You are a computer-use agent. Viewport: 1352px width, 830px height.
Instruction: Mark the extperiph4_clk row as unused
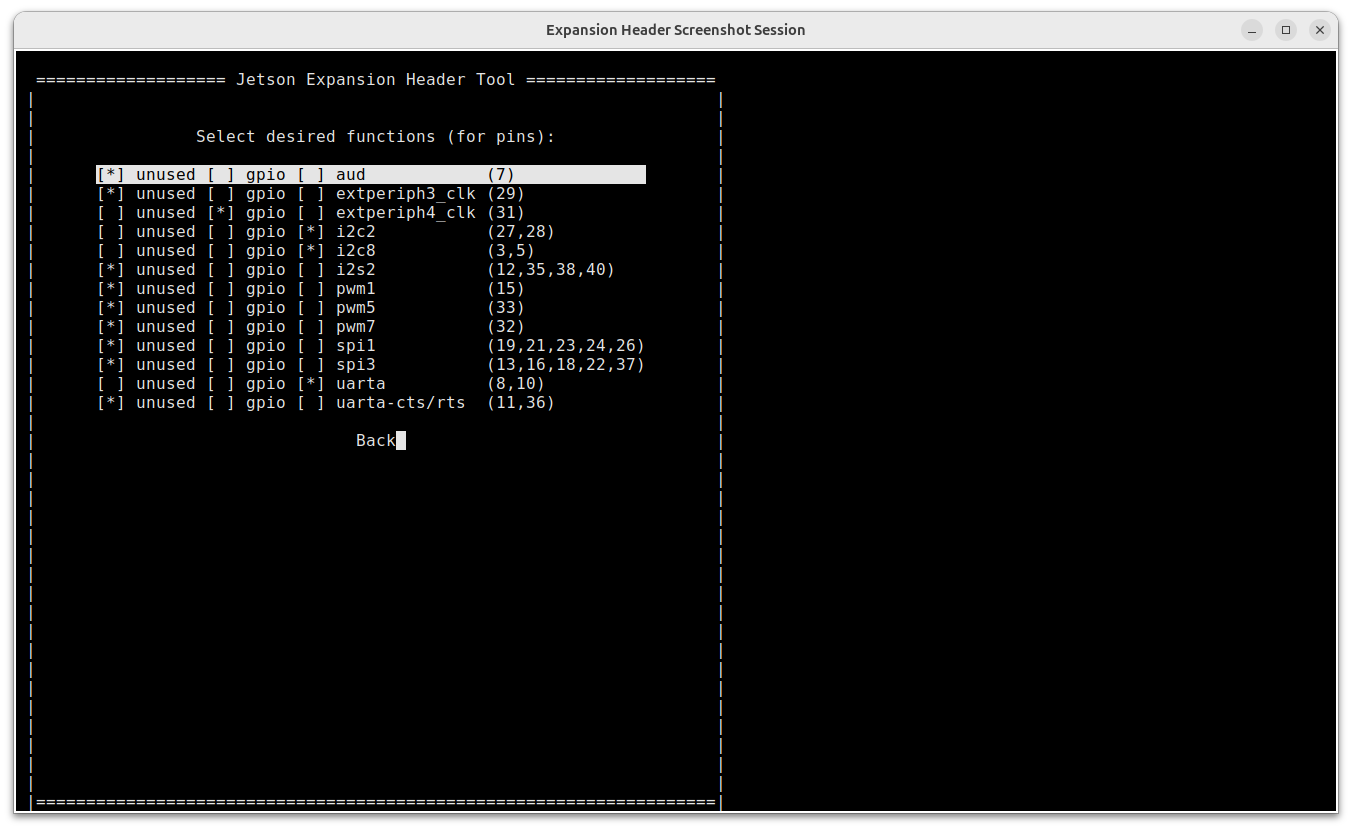point(111,213)
